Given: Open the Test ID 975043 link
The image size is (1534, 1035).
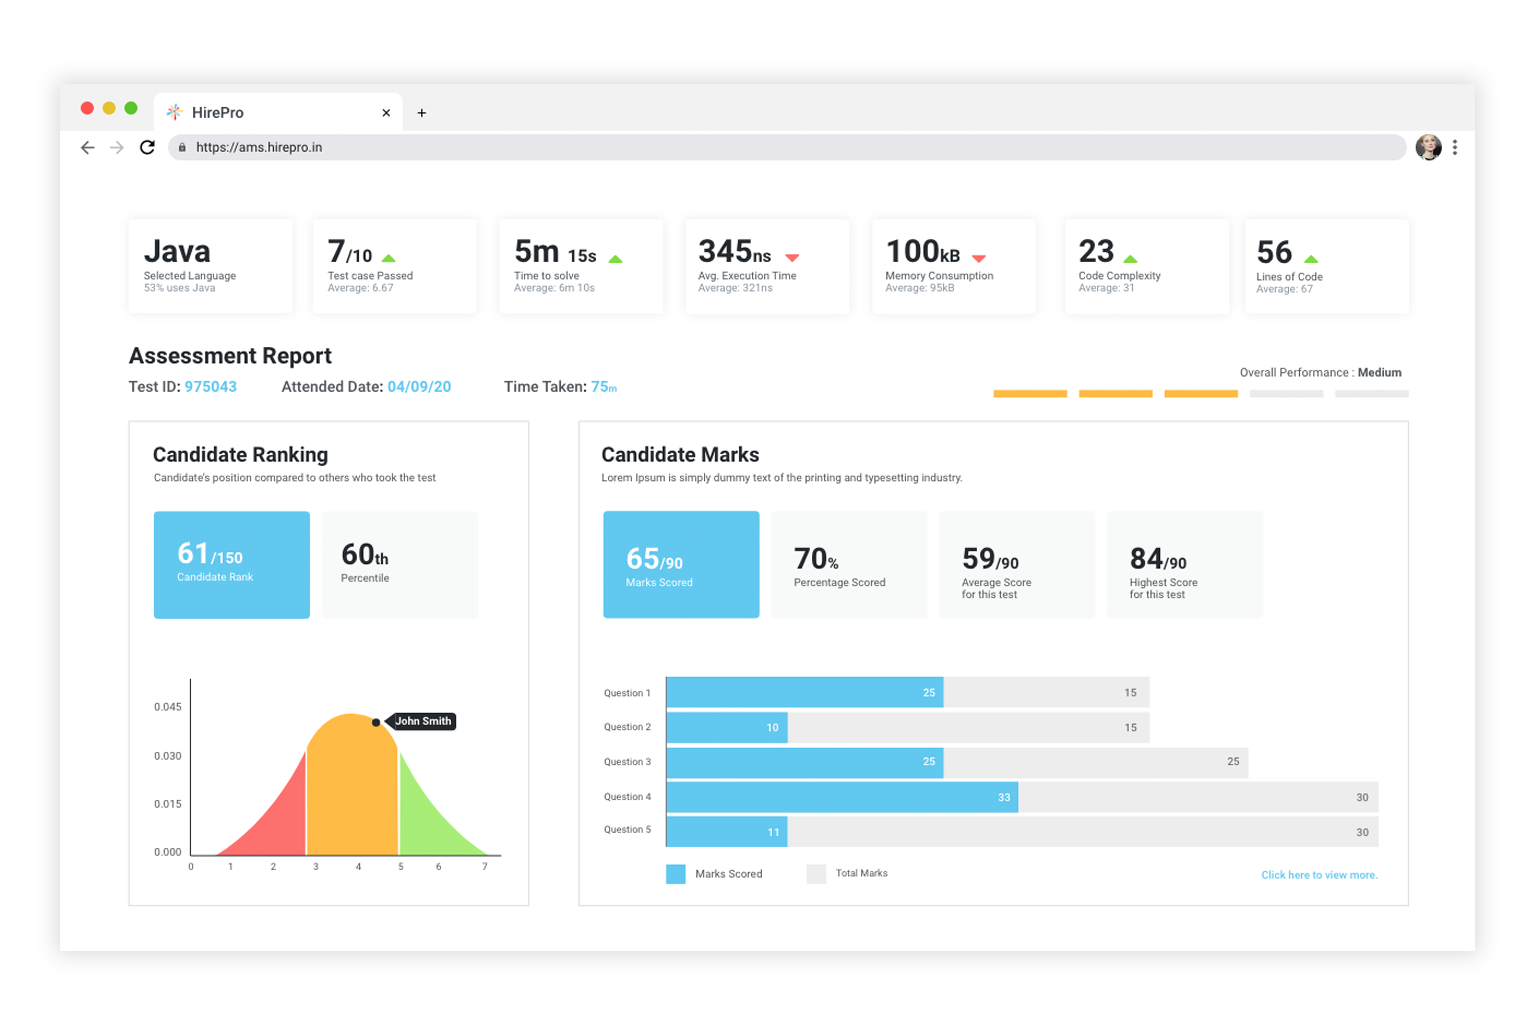Looking at the screenshot, I should [211, 386].
